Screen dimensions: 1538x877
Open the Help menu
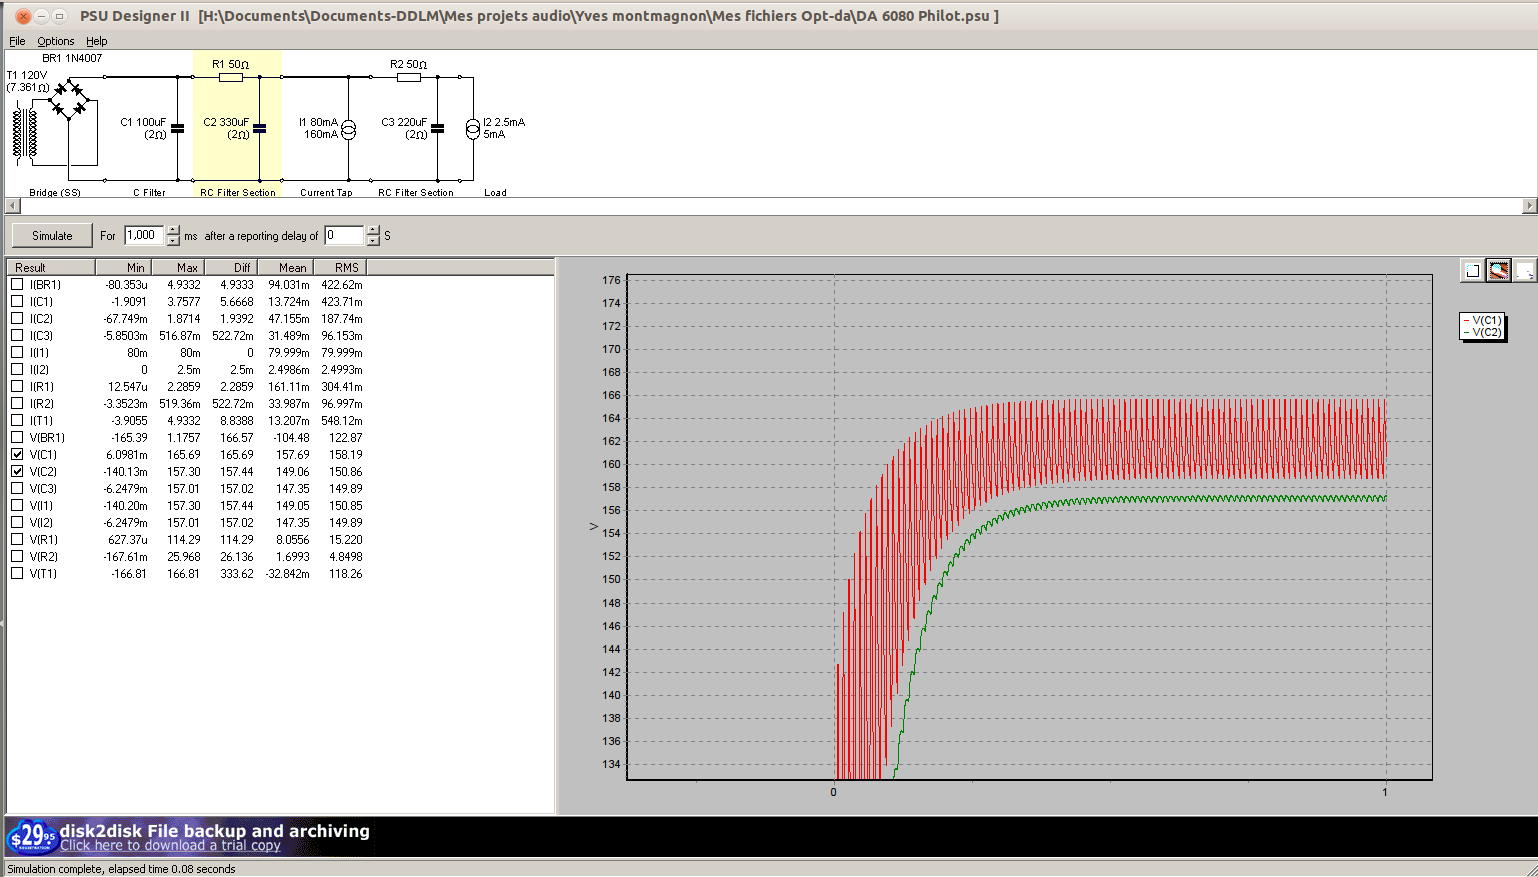[x=96, y=41]
